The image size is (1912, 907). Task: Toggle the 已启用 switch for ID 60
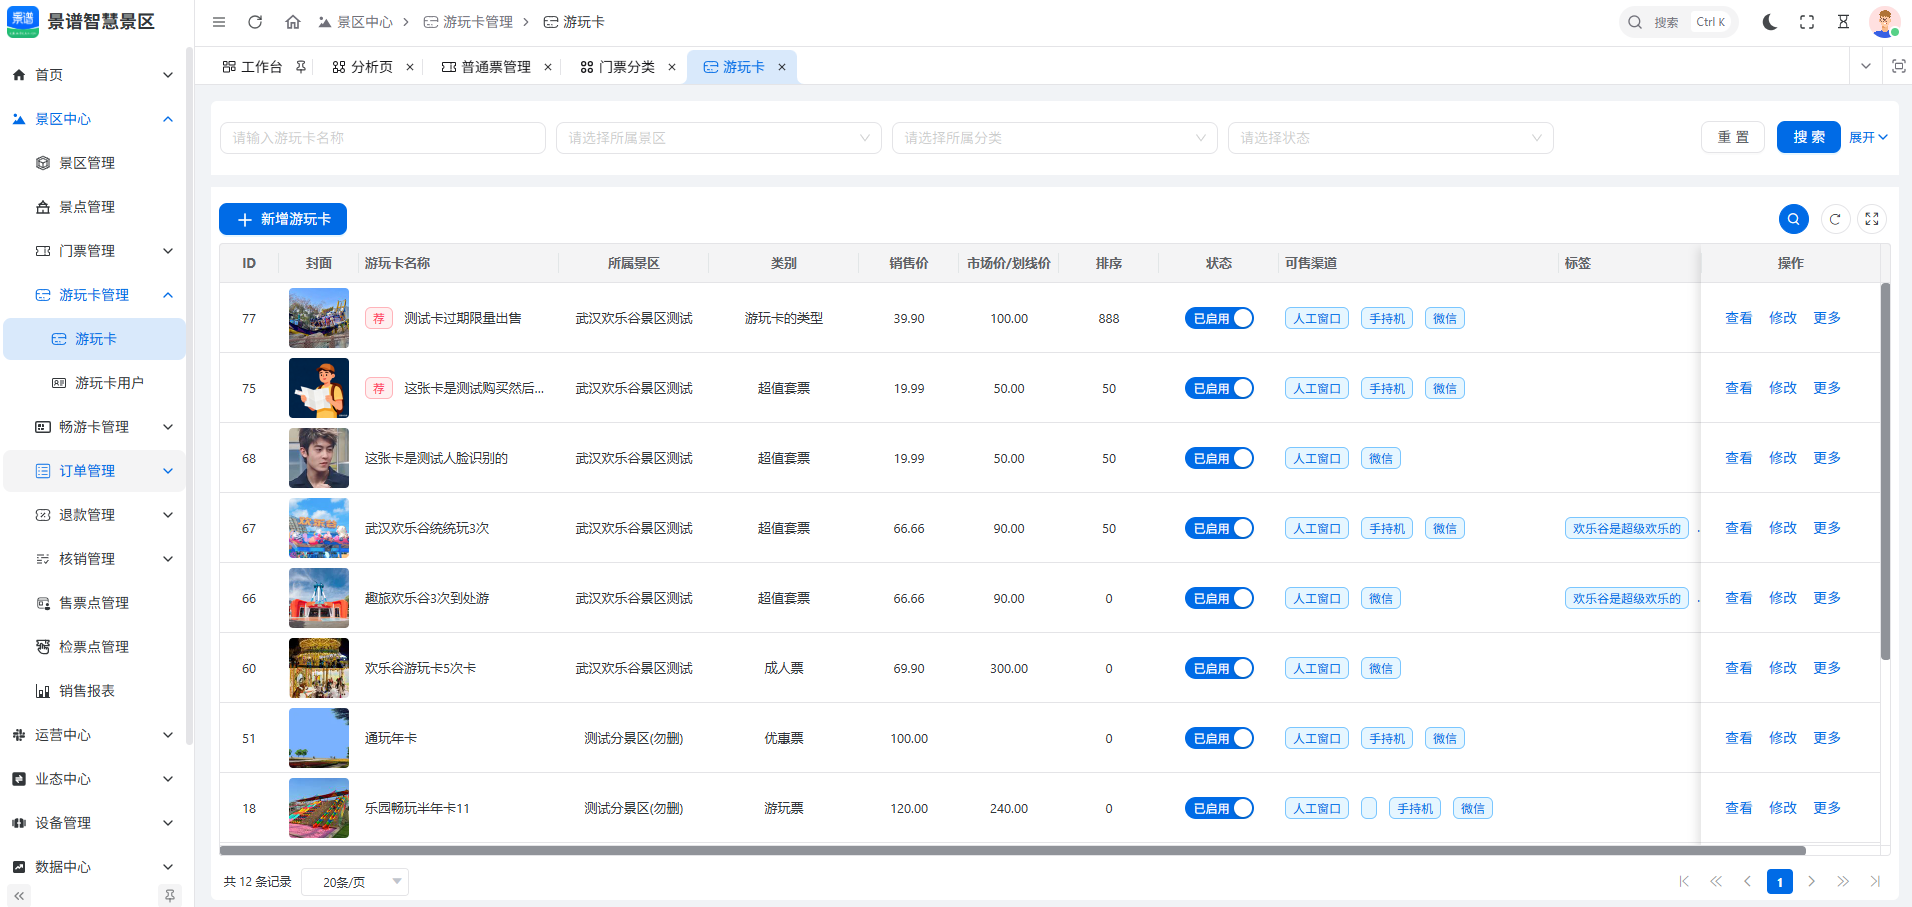click(x=1219, y=668)
